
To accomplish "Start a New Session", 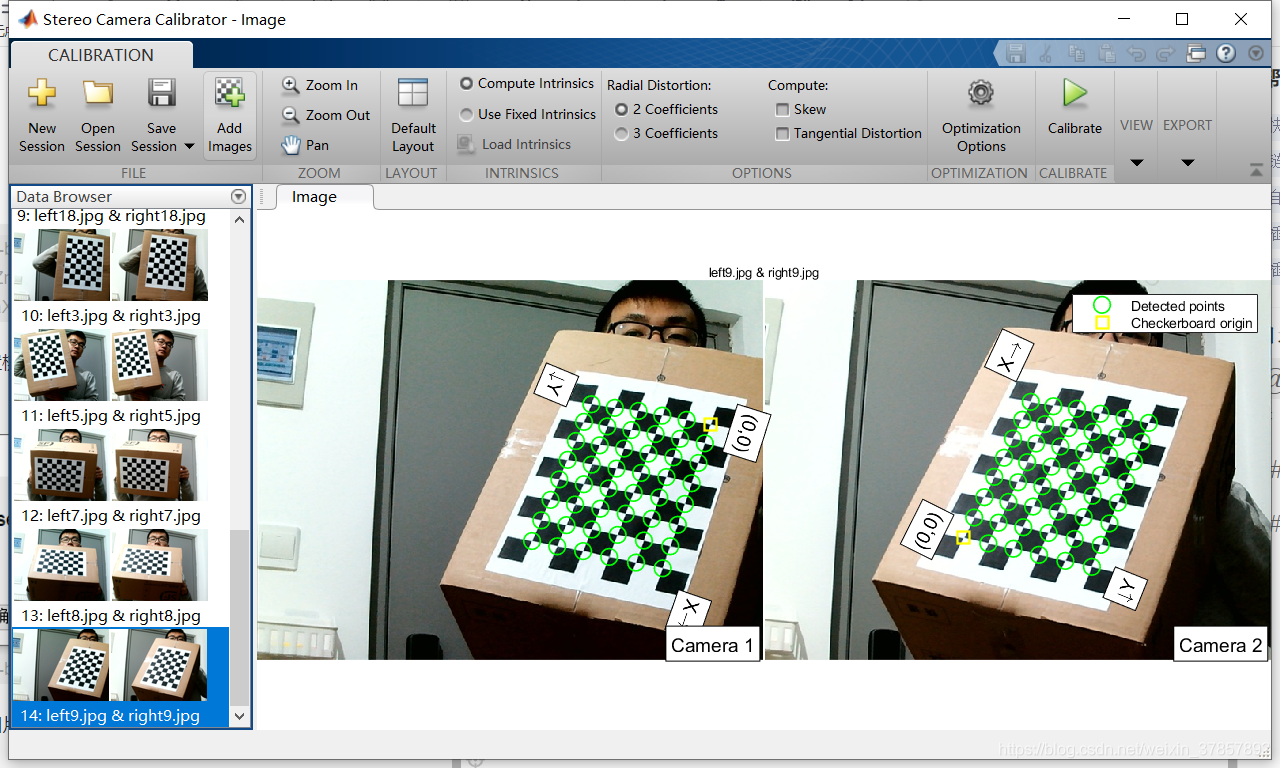I will click(x=42, y=115).
